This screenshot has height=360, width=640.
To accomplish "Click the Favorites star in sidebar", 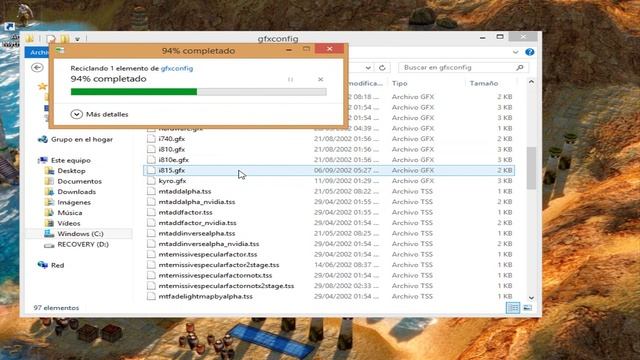I will 42,86.
